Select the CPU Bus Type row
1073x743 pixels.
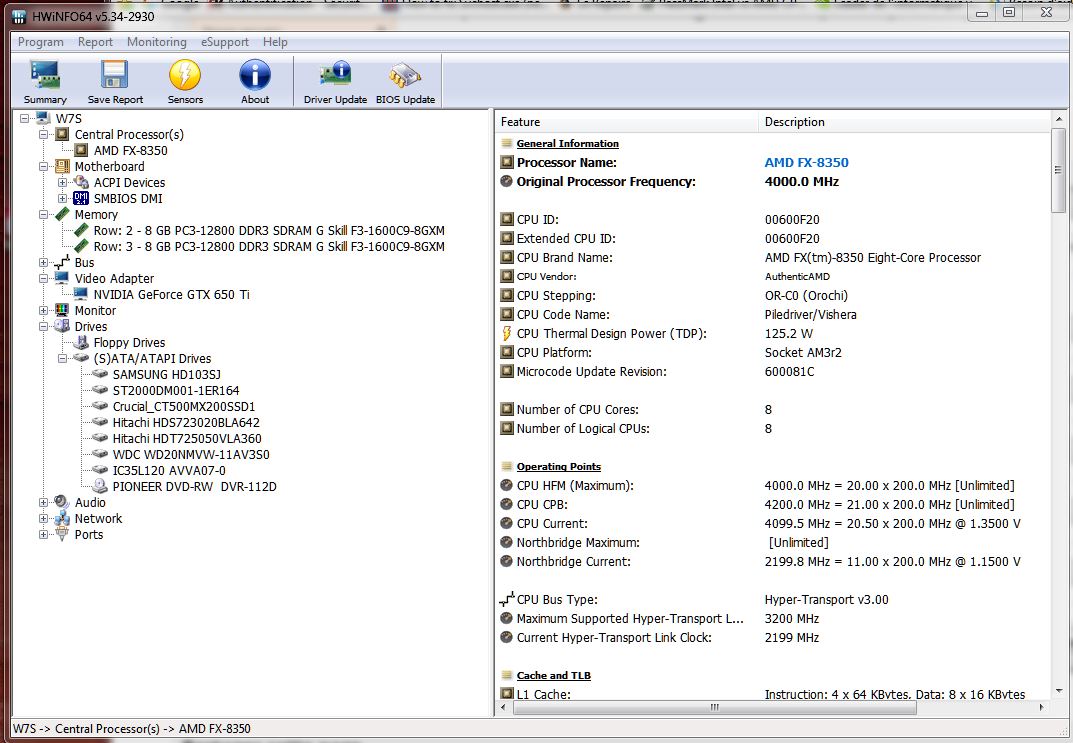(773, 599)
